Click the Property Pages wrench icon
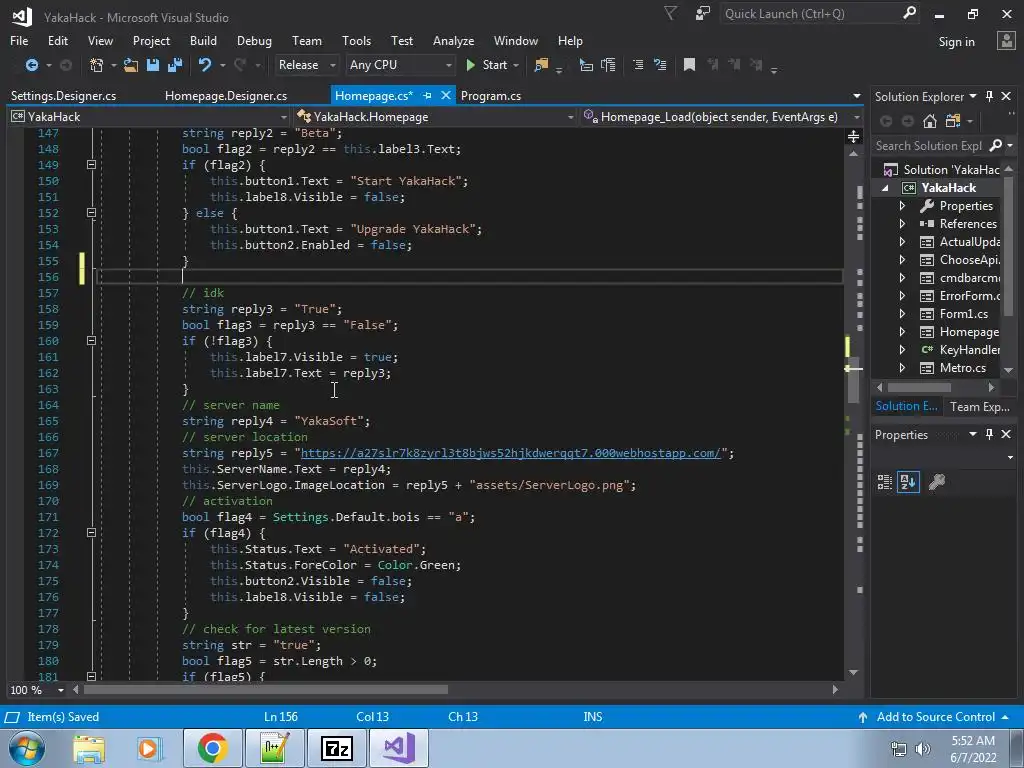 point(936,482)
